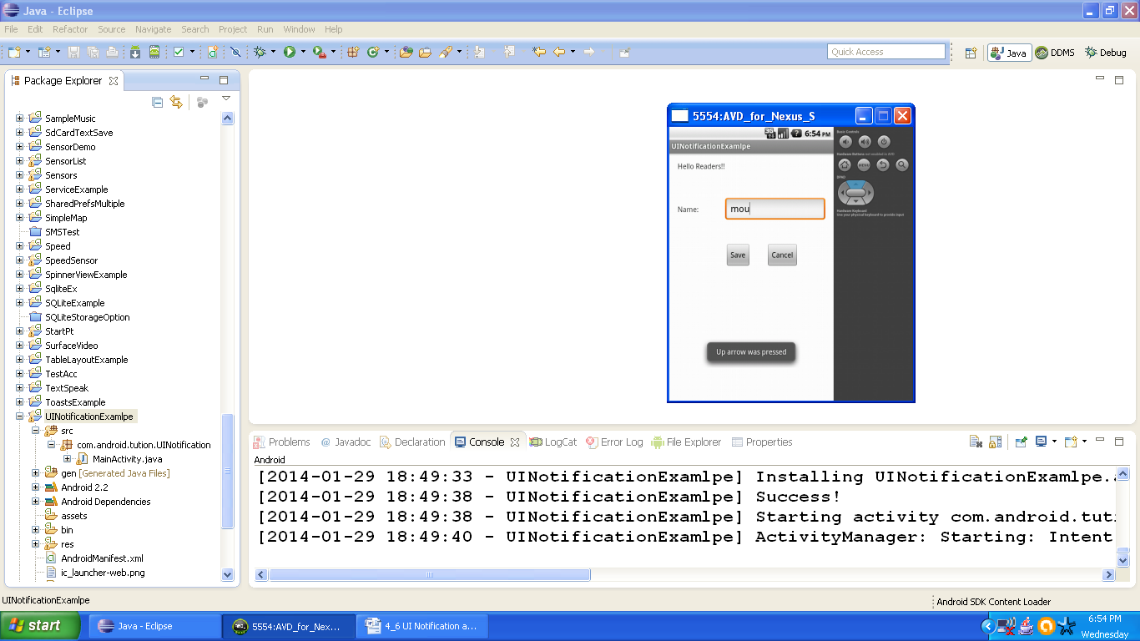Click the Debug bug icon in toolbar

point(259,52)
